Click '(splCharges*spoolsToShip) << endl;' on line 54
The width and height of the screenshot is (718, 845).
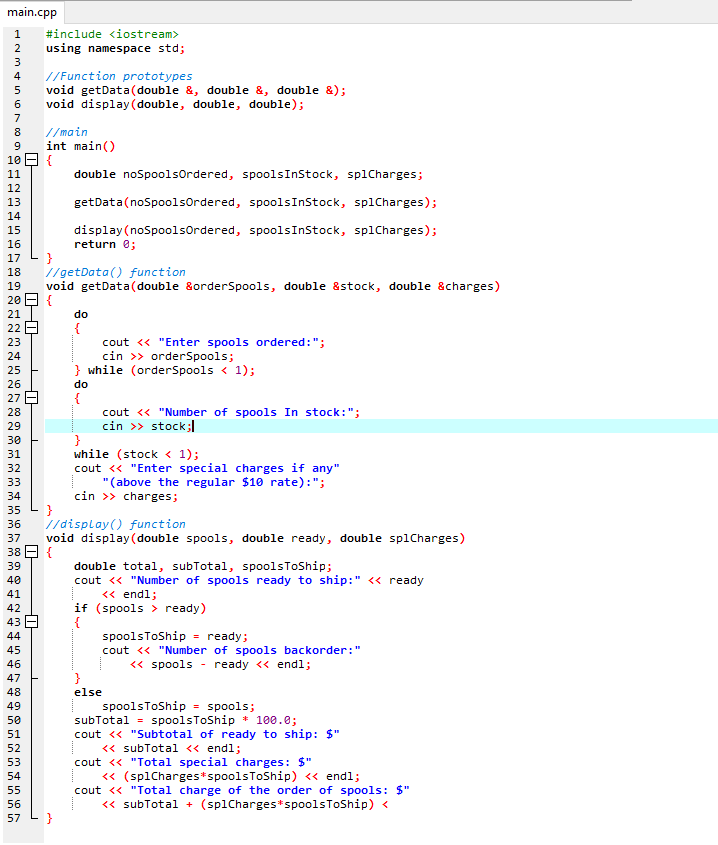pos(241,777)
